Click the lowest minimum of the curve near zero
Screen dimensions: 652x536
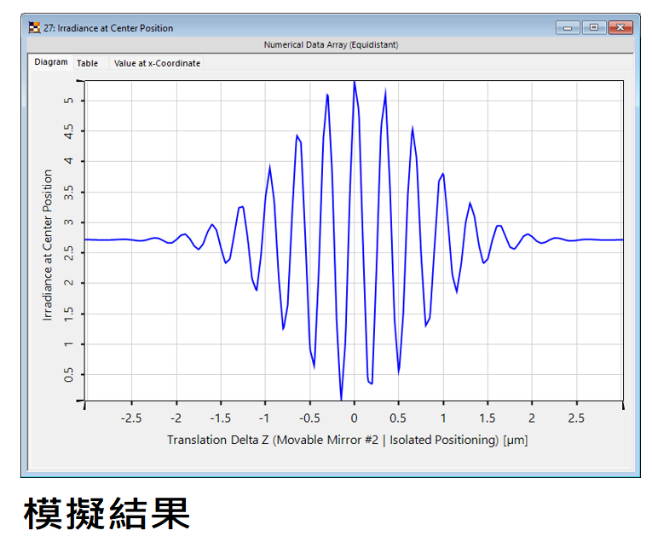tap(341, 397)
